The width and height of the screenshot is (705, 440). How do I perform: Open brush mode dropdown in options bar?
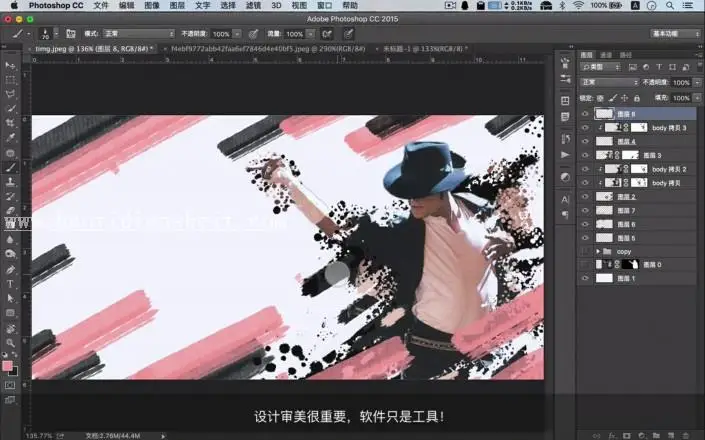[139, 34]
